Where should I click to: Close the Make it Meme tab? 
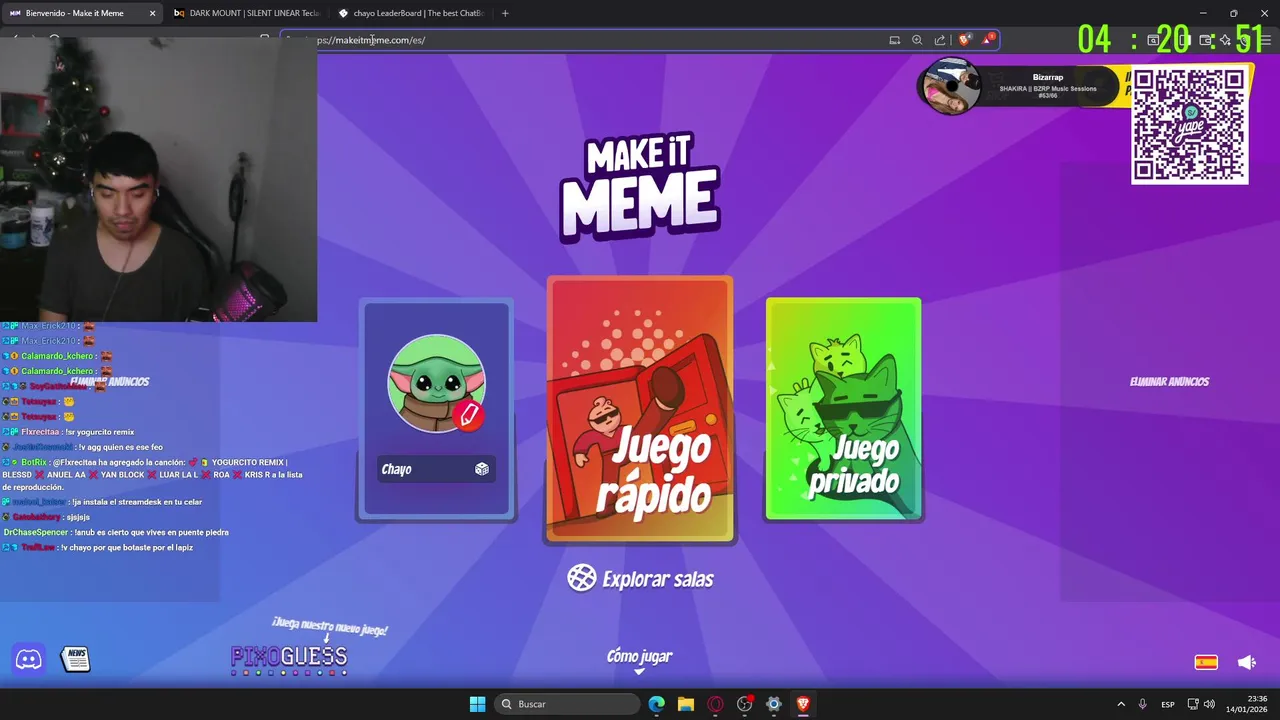pyautogui.click(x=152, y=13)
